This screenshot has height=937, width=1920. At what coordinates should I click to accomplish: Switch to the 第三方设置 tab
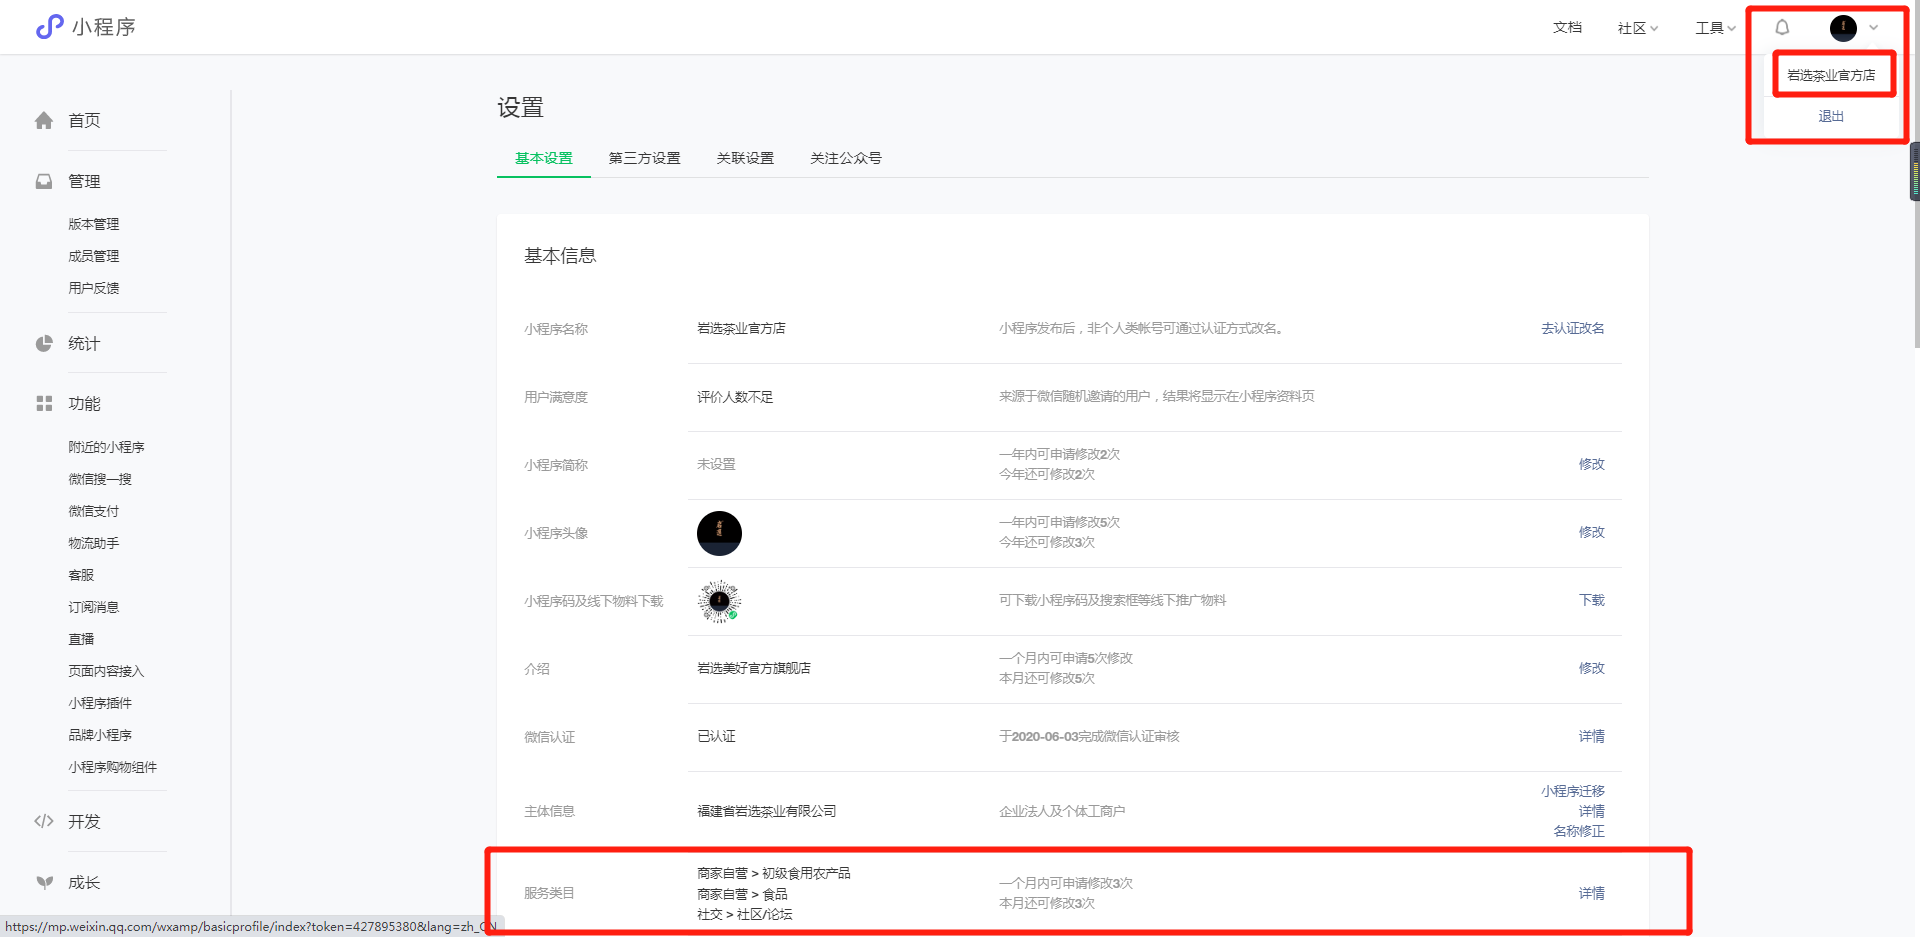coord(644,158)
